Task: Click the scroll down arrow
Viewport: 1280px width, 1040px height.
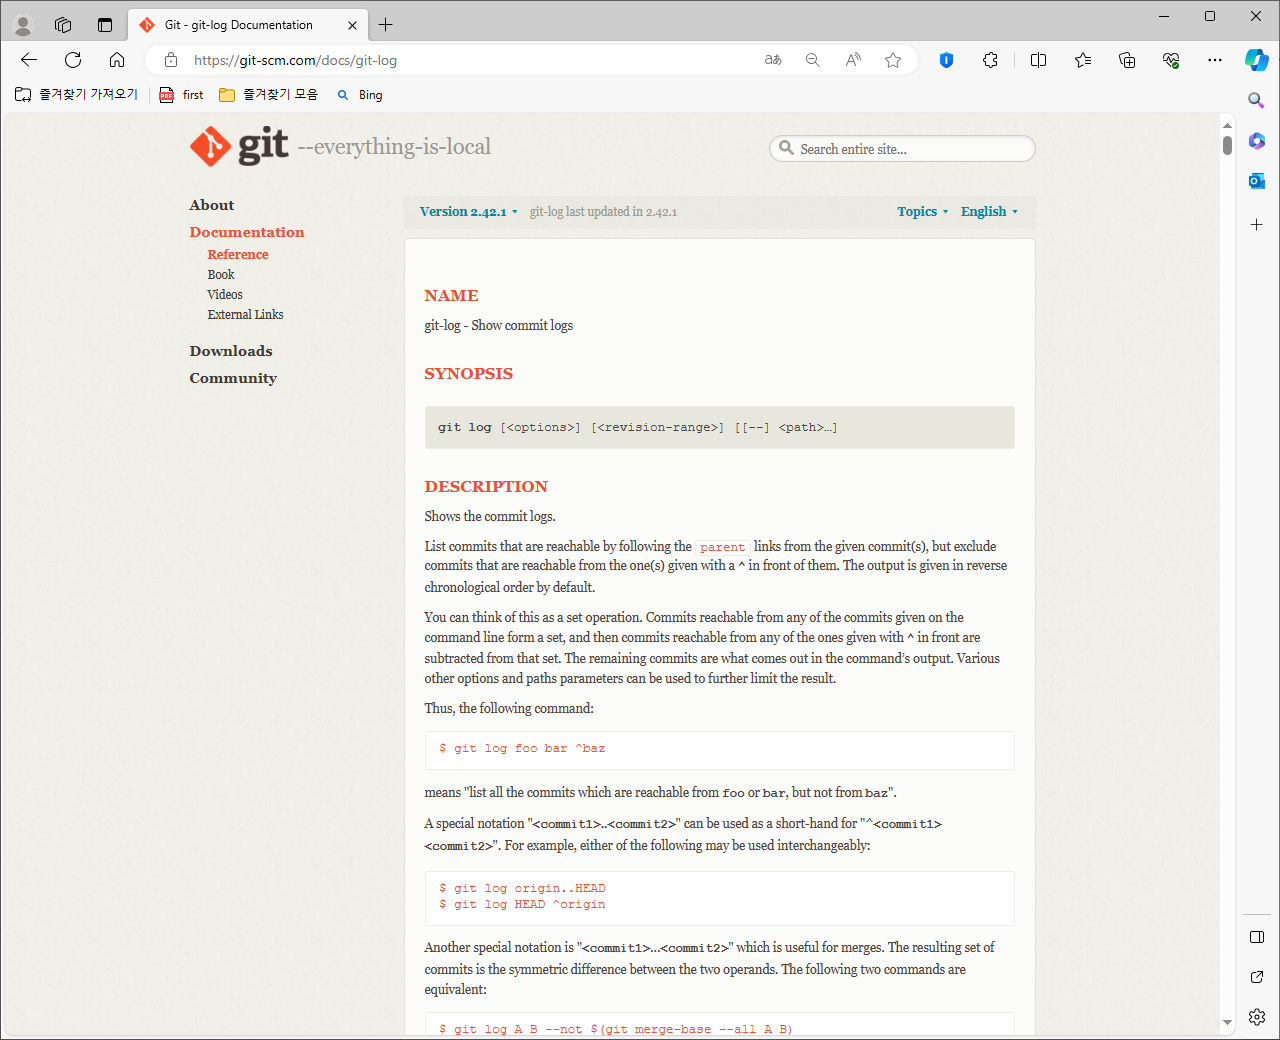Action: click(x=1227, y=1023)
